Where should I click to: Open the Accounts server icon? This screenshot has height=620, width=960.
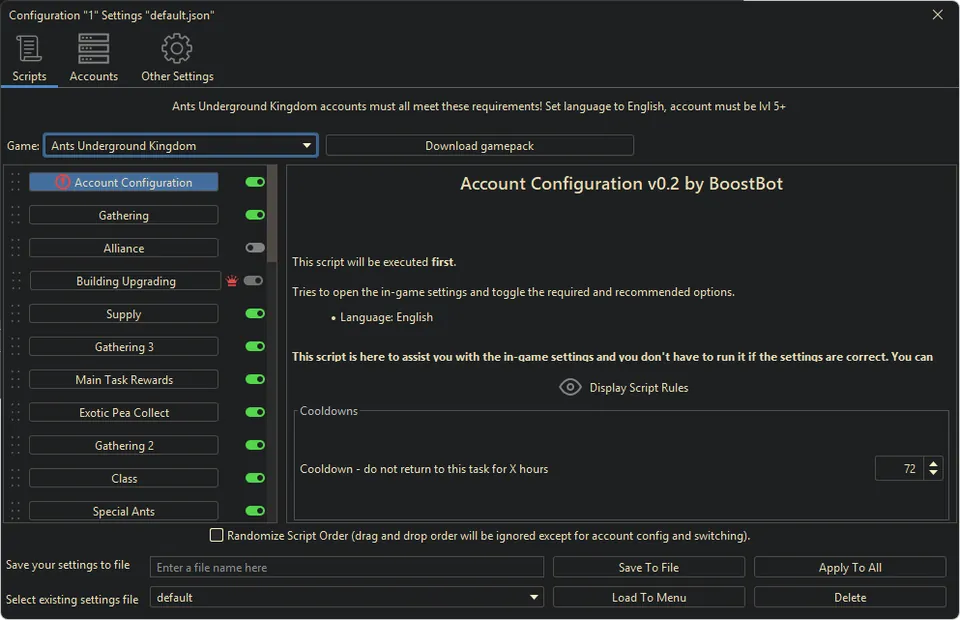point(94,48)
